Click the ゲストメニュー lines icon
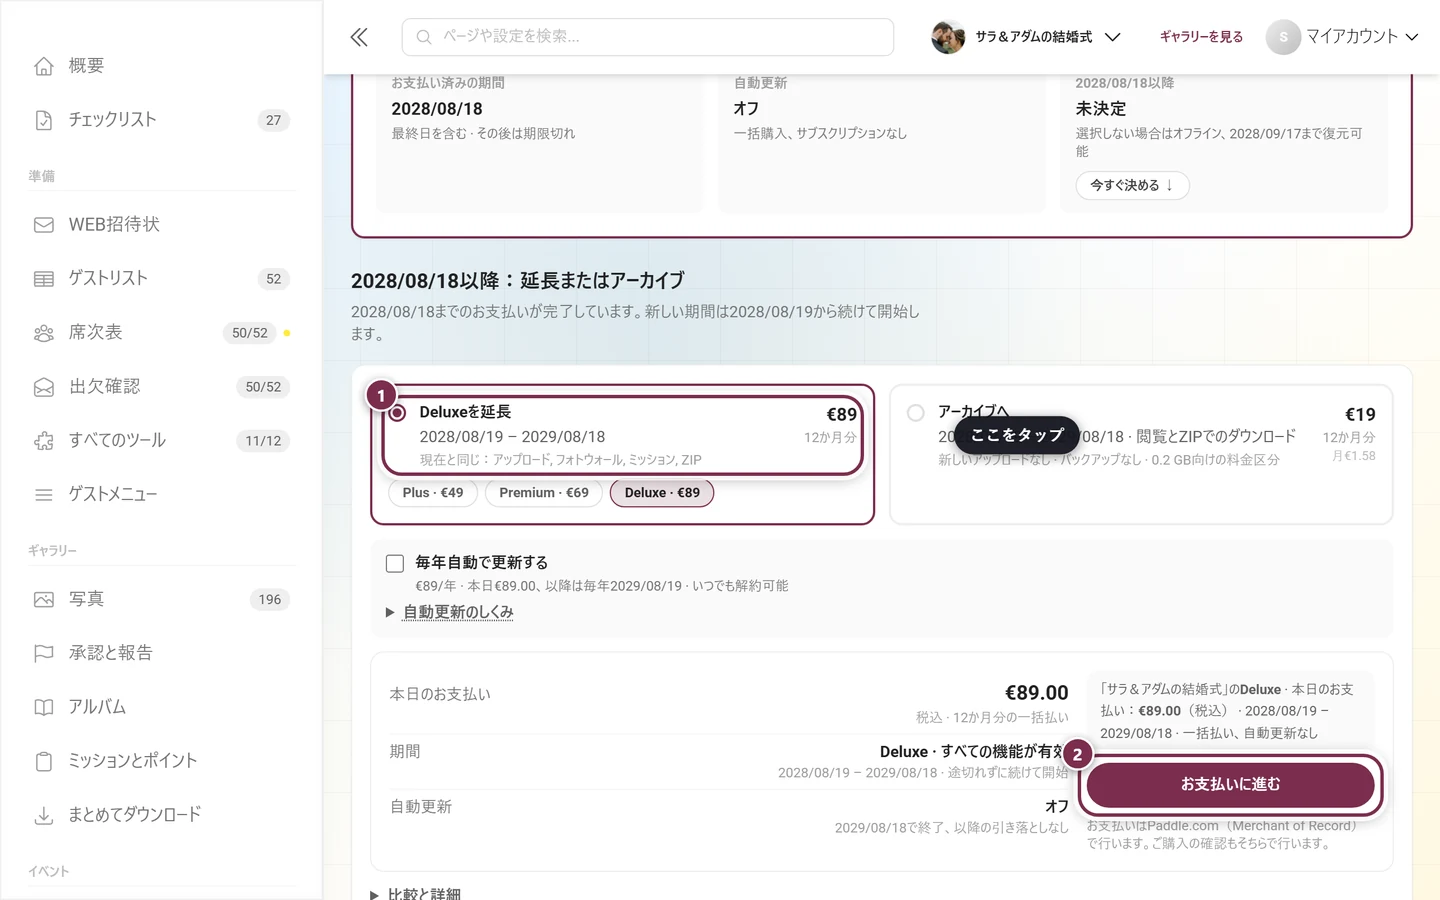 tap(44, 495)
